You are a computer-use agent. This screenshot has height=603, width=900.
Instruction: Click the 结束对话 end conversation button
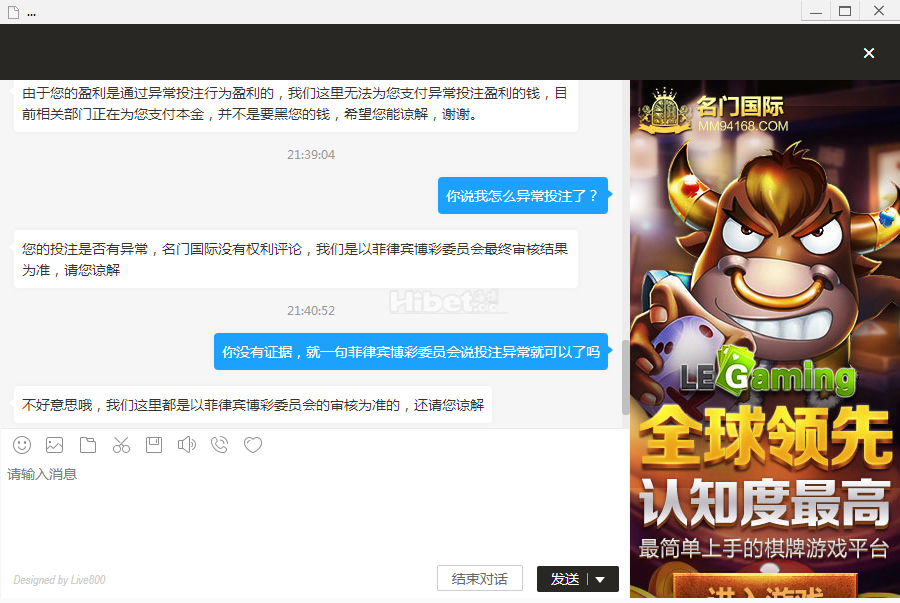click(x=479, y=579)
